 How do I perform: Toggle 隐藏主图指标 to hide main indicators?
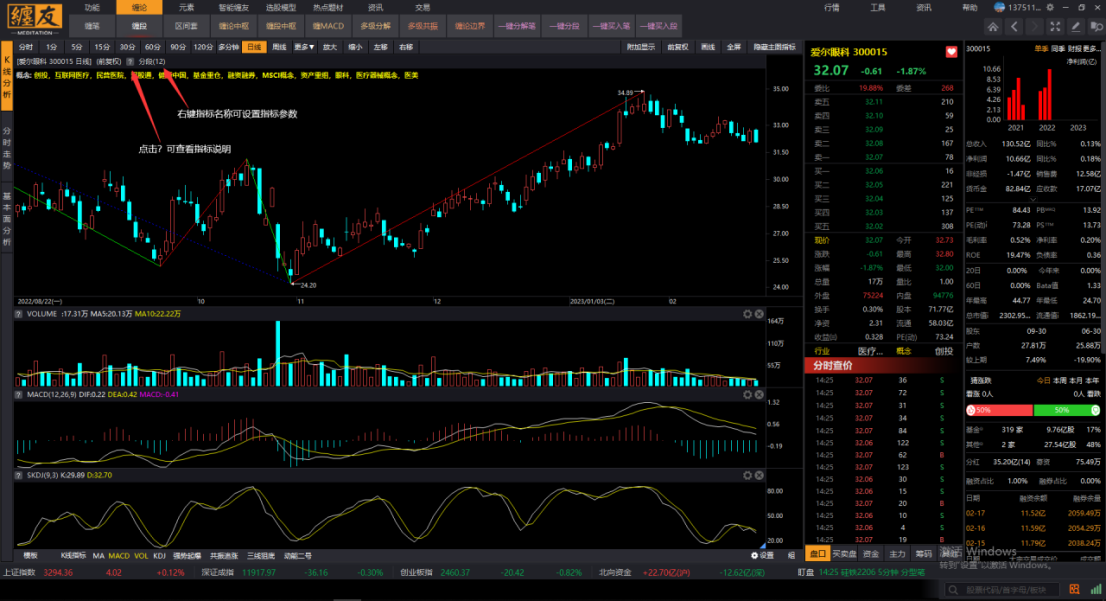775,47
